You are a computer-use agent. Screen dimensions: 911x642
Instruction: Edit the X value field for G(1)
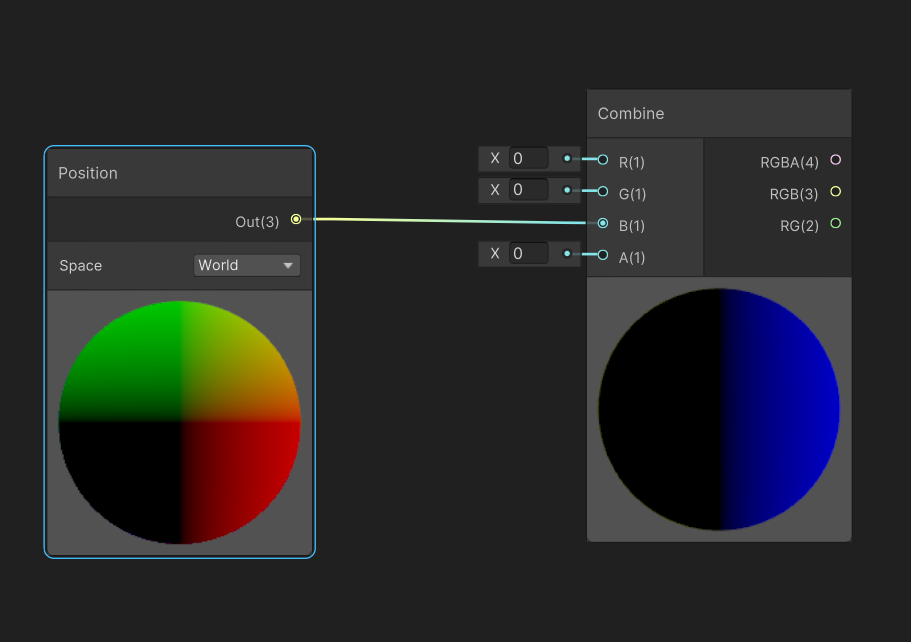(x=529, y=190)
